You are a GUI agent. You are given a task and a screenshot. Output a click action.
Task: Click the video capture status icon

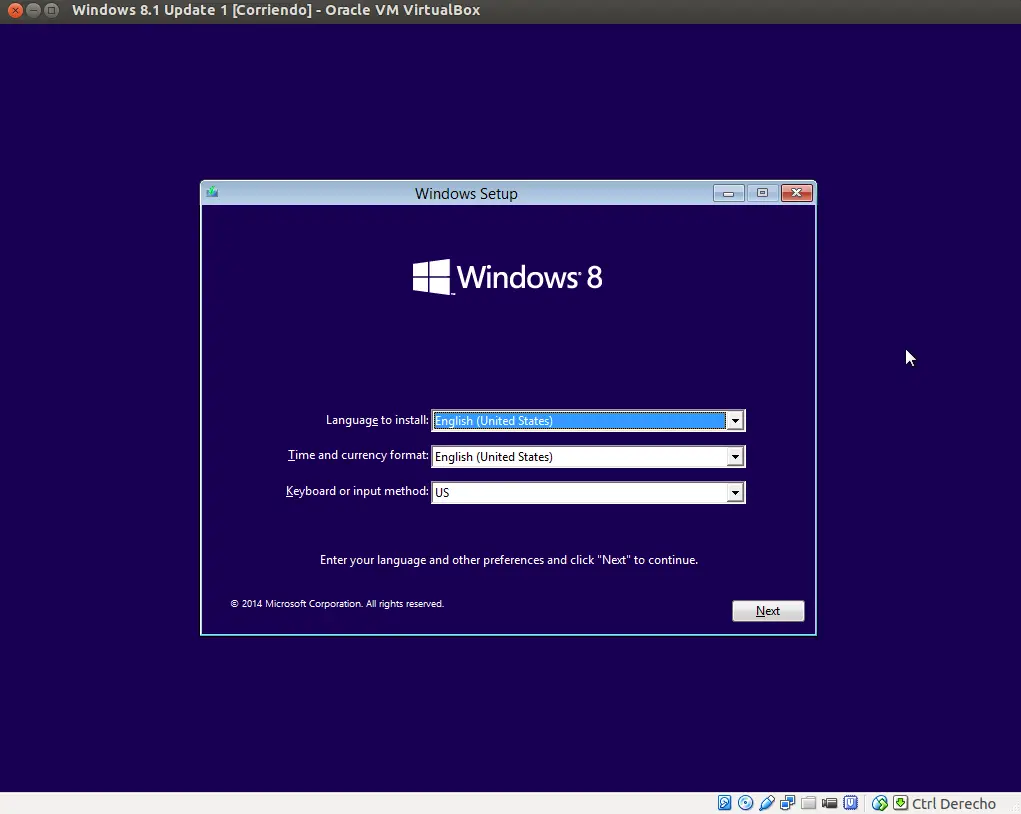point(829,803)
